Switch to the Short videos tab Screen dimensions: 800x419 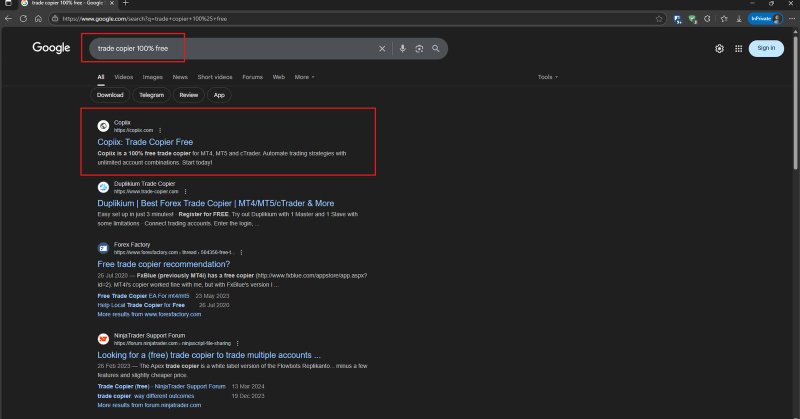click(215, 77)
